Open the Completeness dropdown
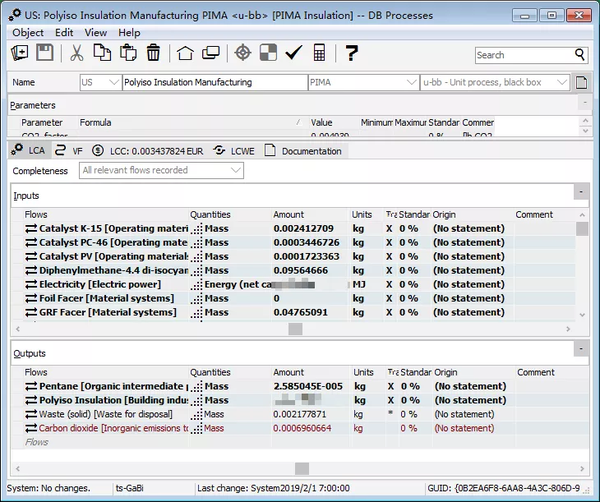This screenshot has width=600, height=502. [x=236, y=170]
